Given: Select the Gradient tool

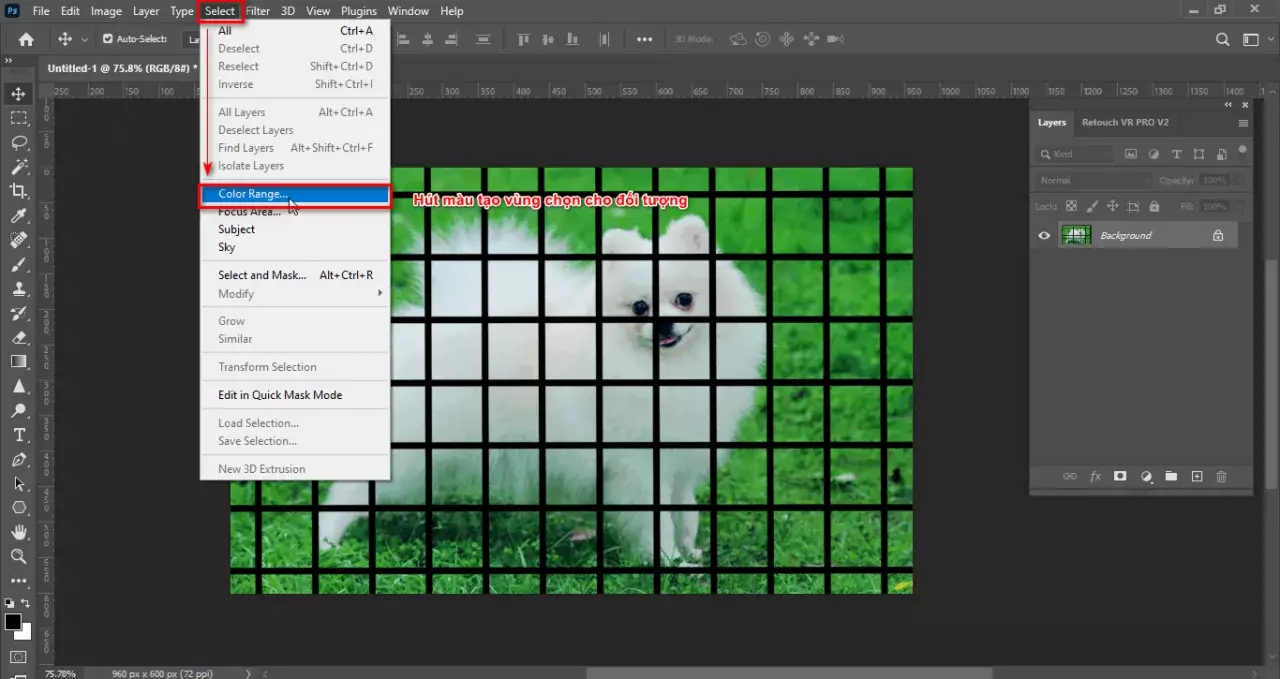Looking at the screenshot, I should point(18,363).
